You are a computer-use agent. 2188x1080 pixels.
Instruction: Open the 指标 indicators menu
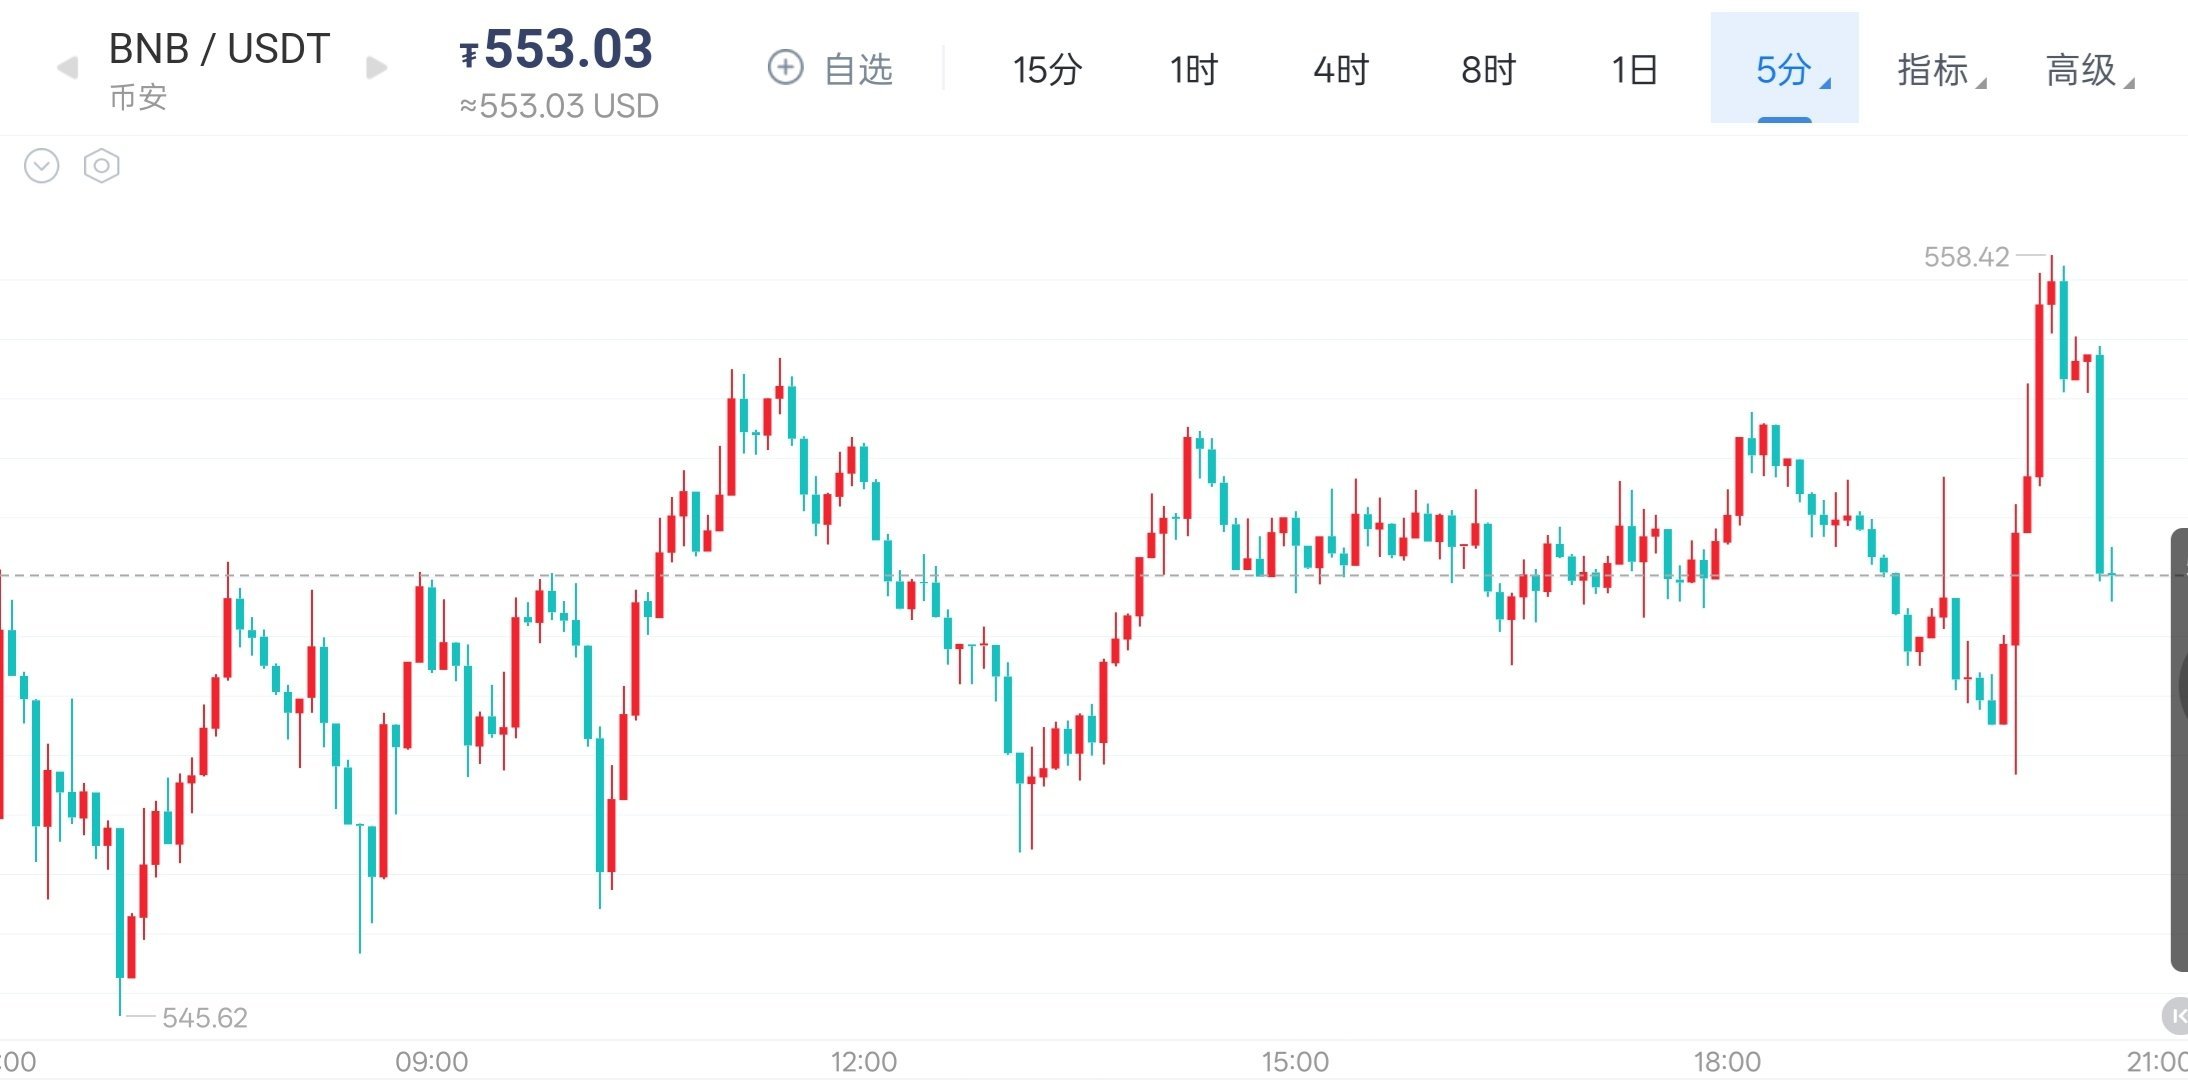1941,70
